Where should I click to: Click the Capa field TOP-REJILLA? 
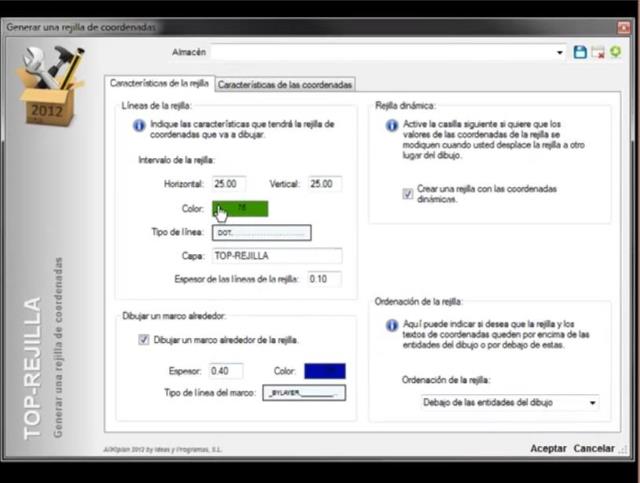click(x=277, y=256)
